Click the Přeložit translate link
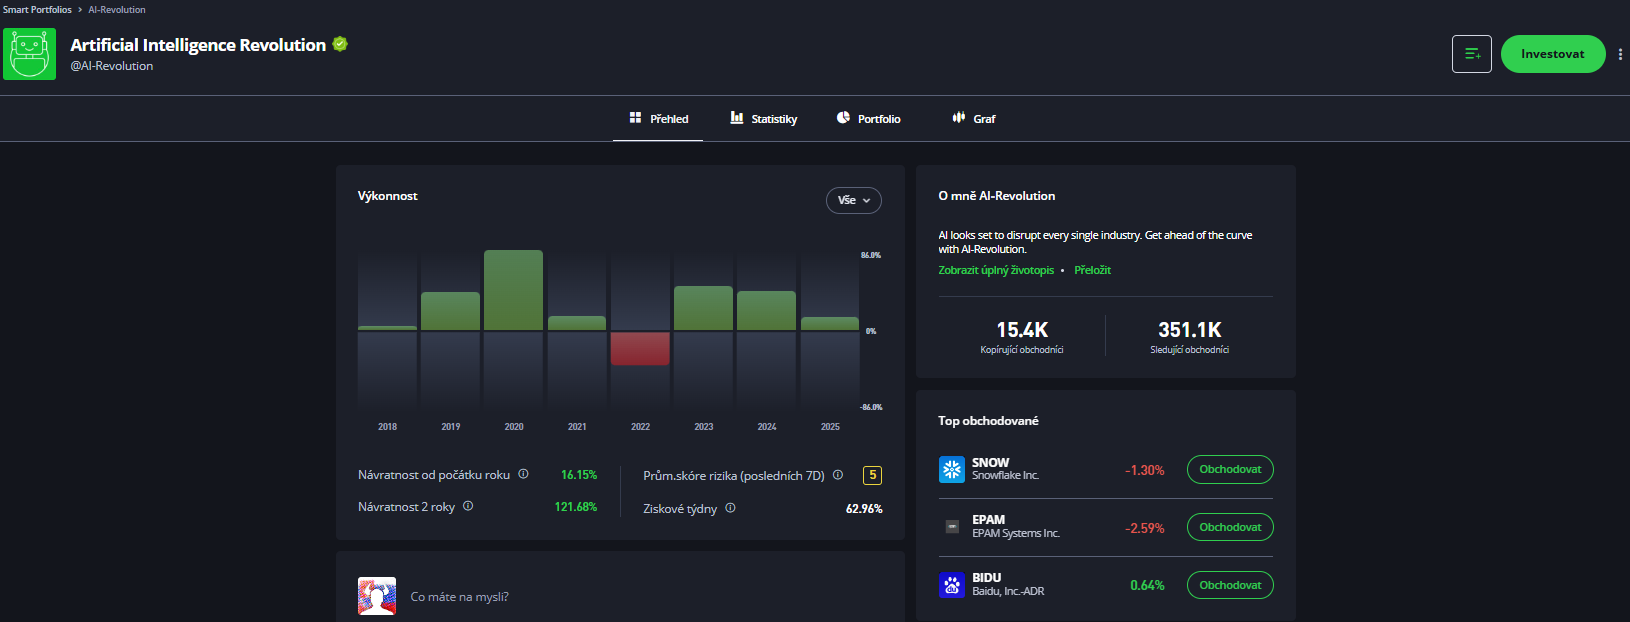 (1092, 270)
